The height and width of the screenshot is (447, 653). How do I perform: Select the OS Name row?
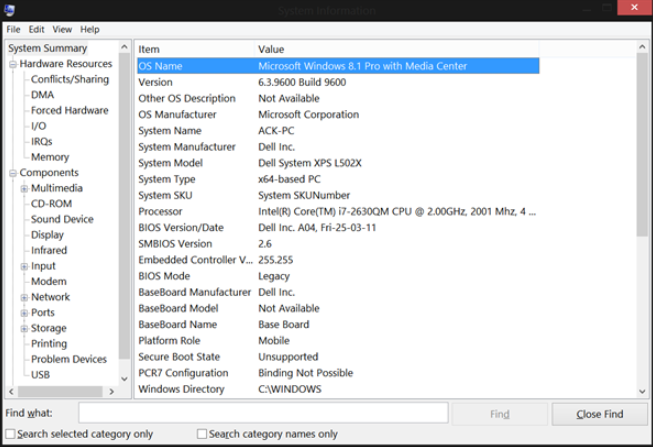[x=338, y=66]
